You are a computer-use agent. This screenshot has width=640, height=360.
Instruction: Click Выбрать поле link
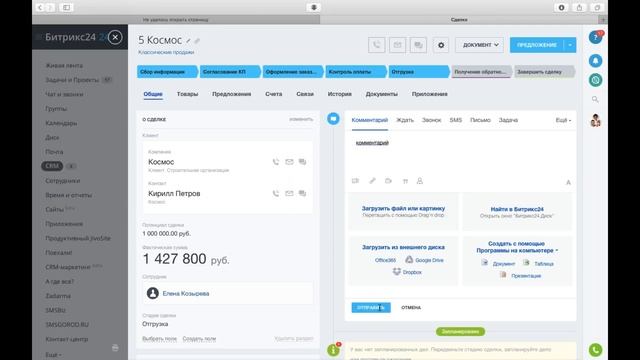(x=160, y=339)
